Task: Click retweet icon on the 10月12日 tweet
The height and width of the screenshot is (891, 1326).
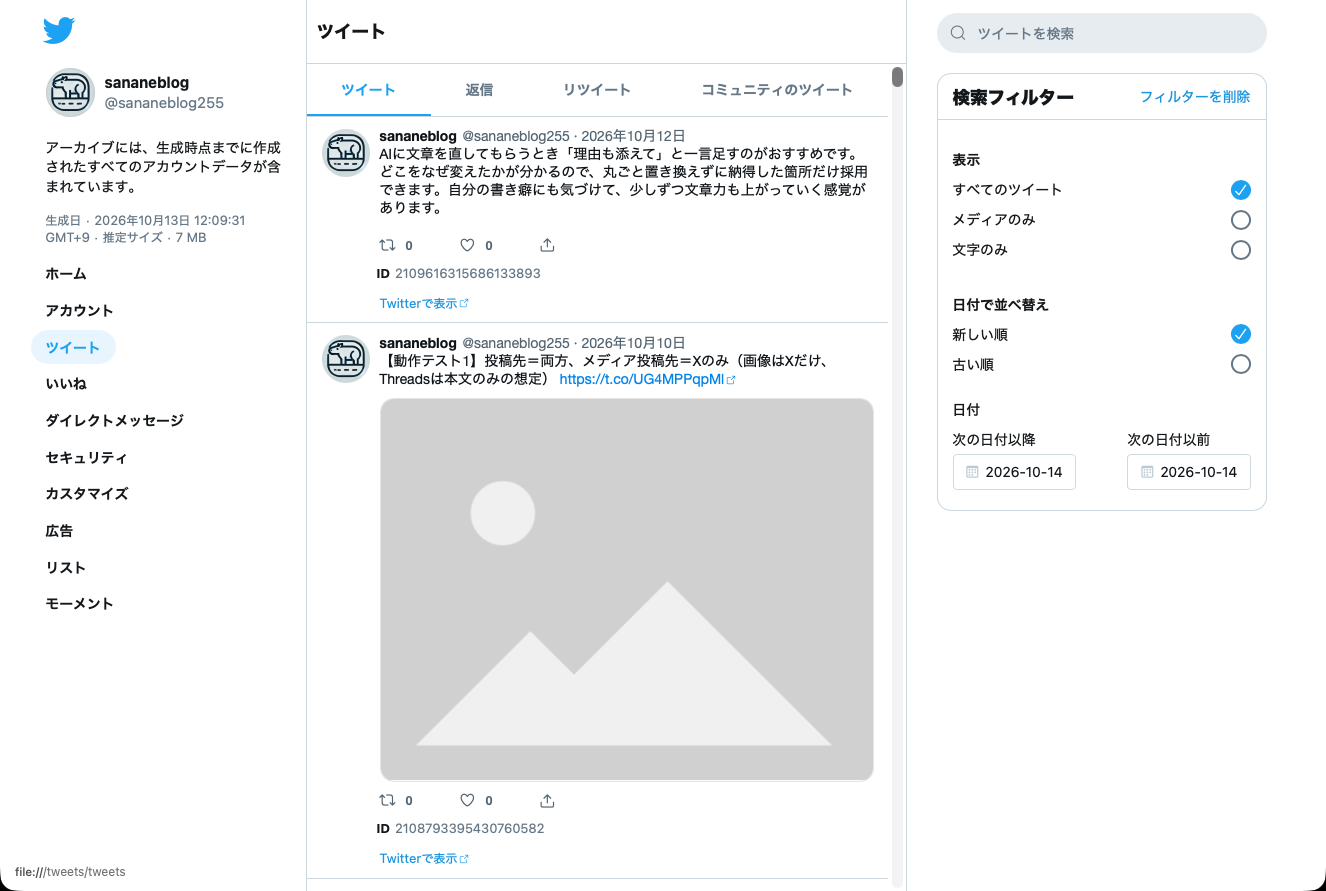Action: tap(387, 245)
